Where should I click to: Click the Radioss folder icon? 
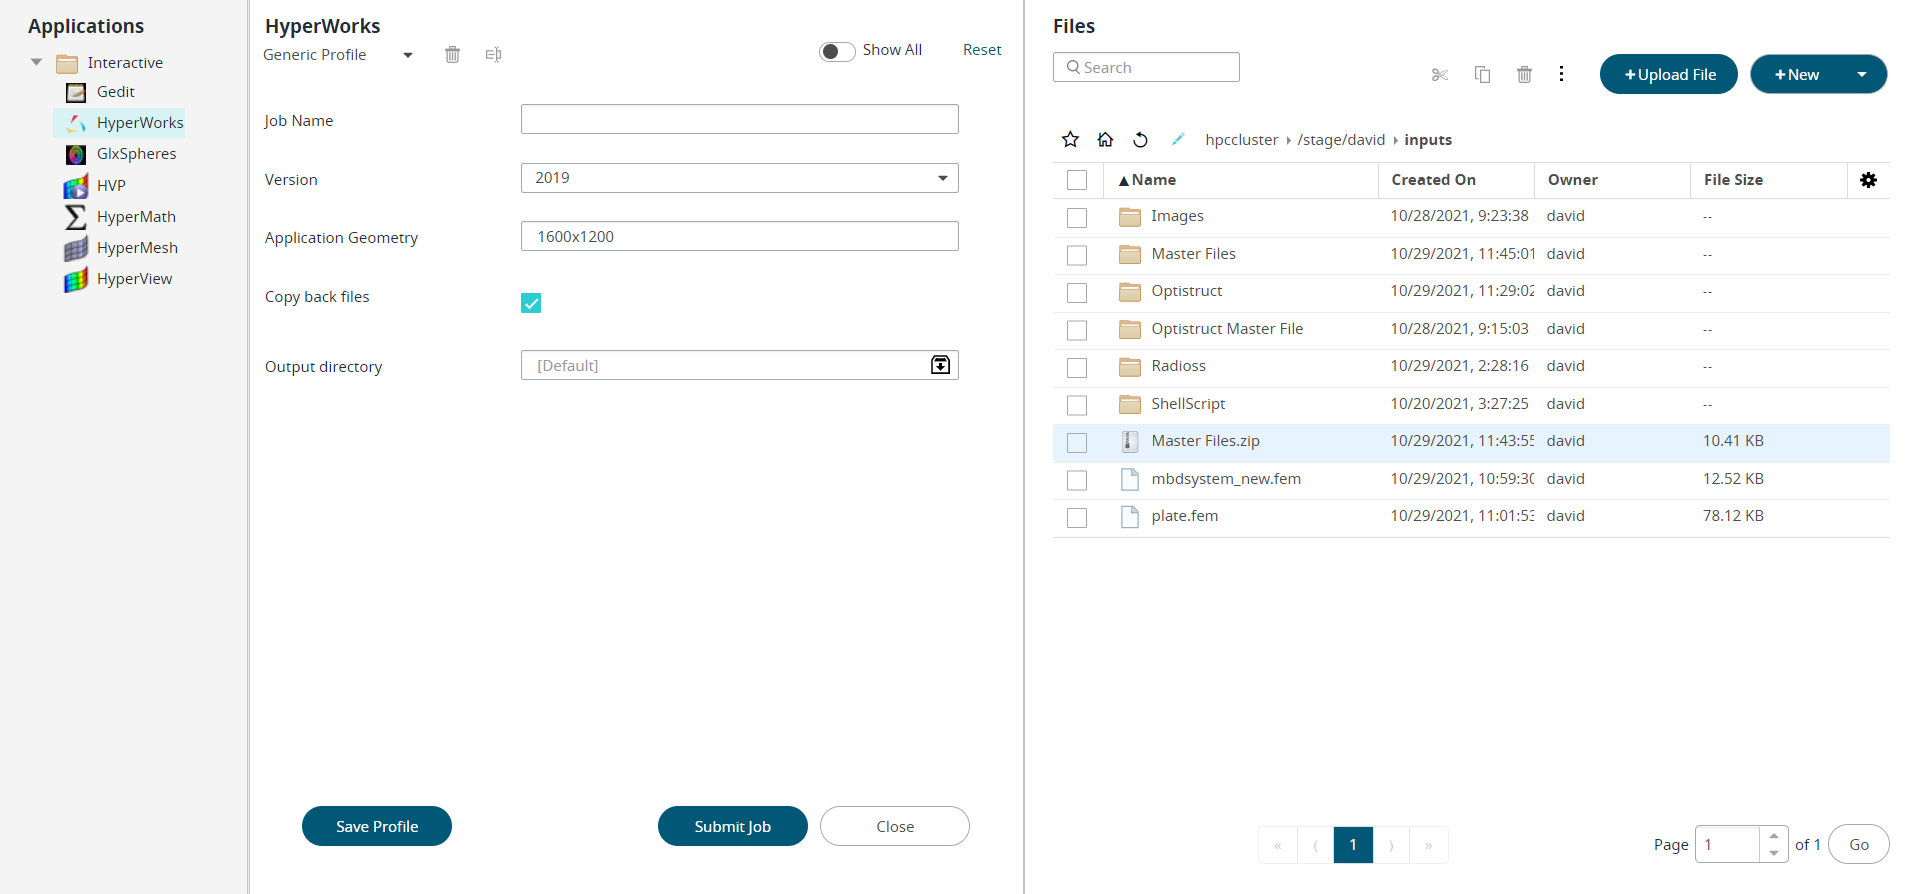coord(1129,366)
